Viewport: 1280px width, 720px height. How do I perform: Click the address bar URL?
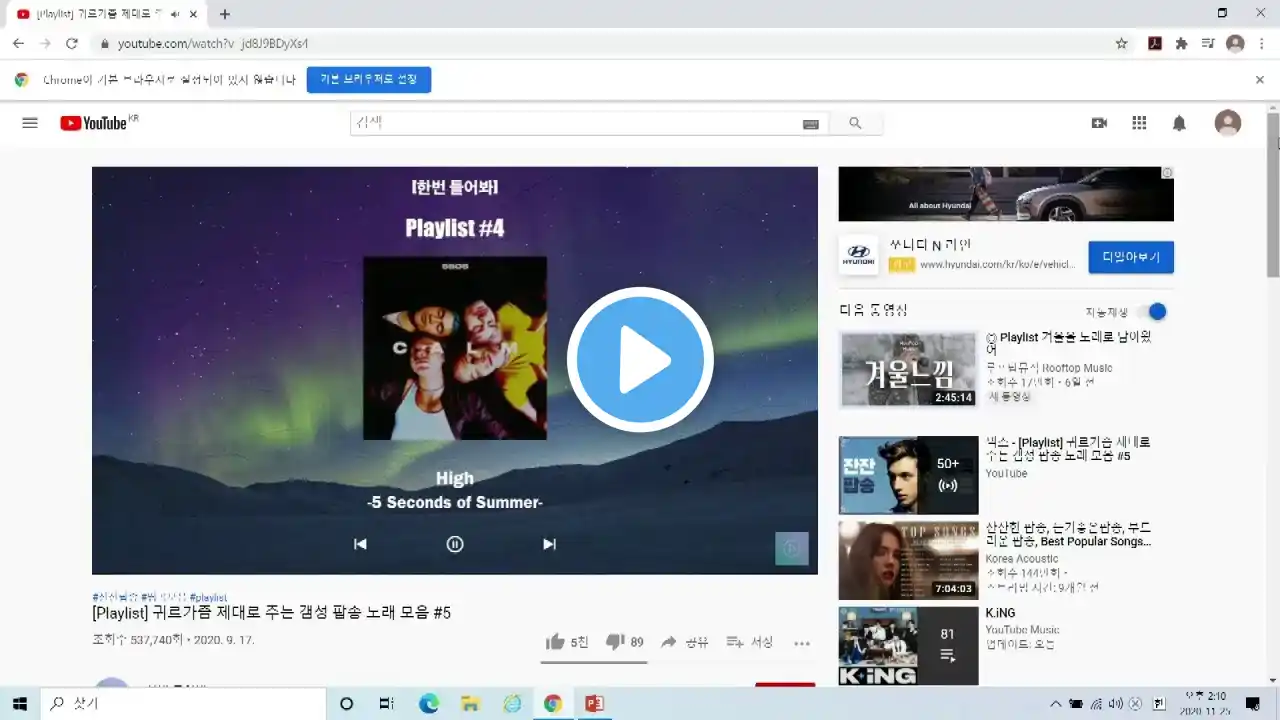tap(213, 44)
